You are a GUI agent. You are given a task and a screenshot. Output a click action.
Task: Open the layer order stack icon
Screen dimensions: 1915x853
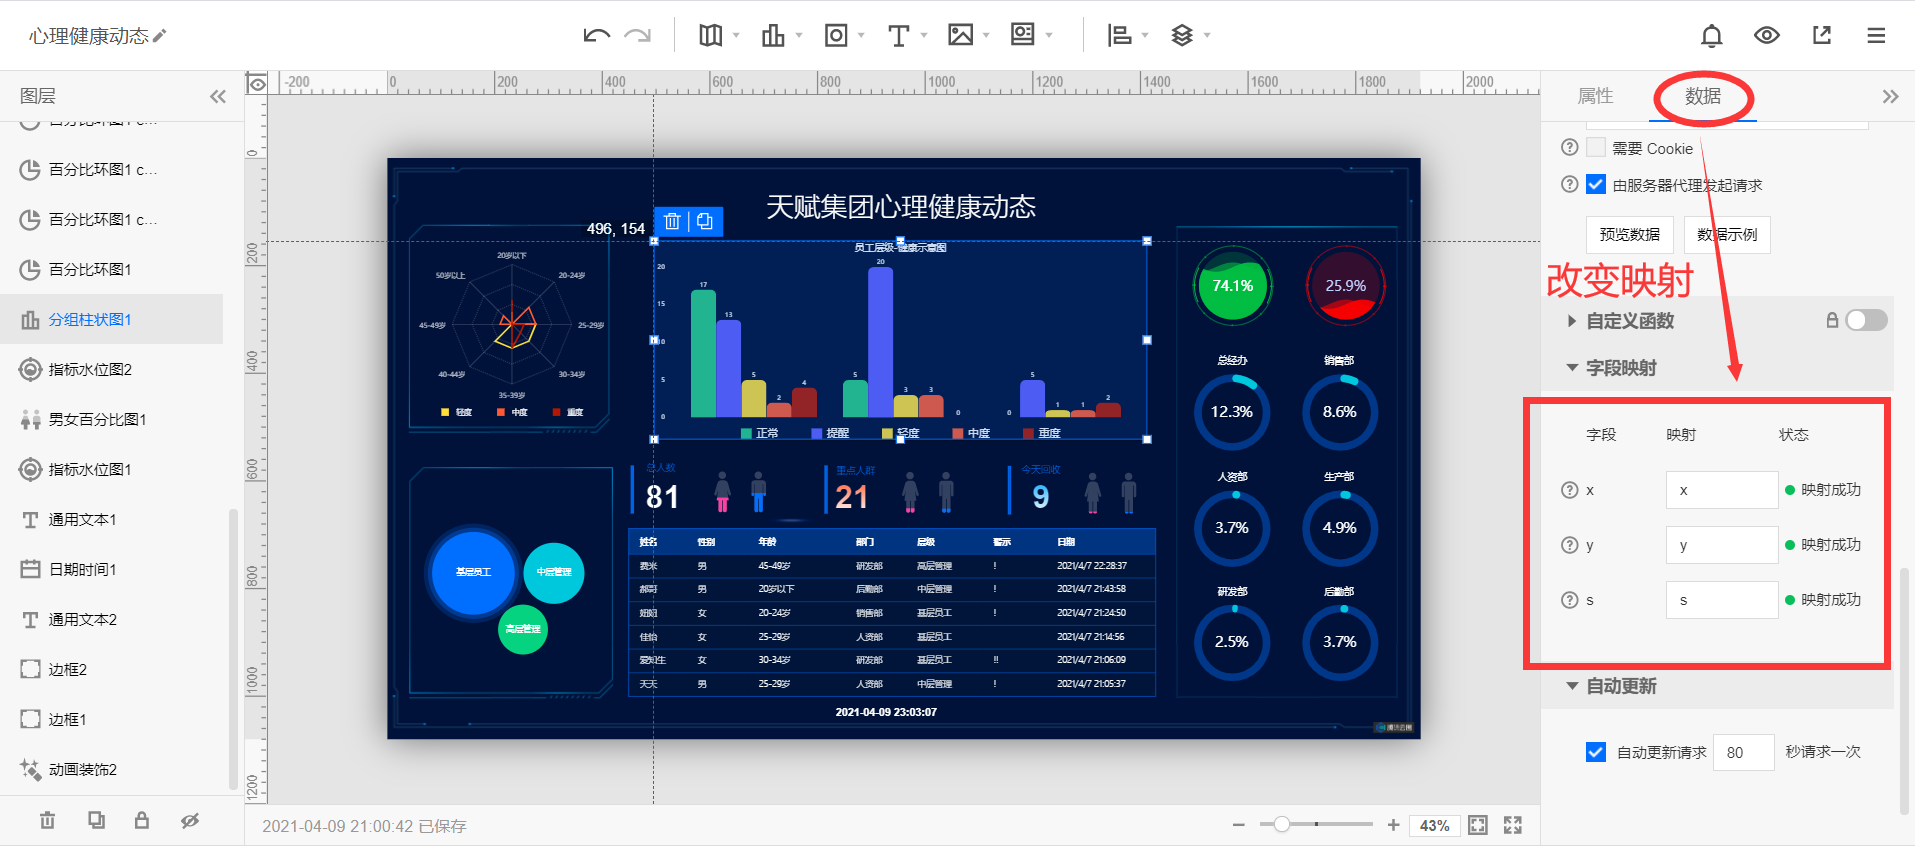(x=1182, y=35)
